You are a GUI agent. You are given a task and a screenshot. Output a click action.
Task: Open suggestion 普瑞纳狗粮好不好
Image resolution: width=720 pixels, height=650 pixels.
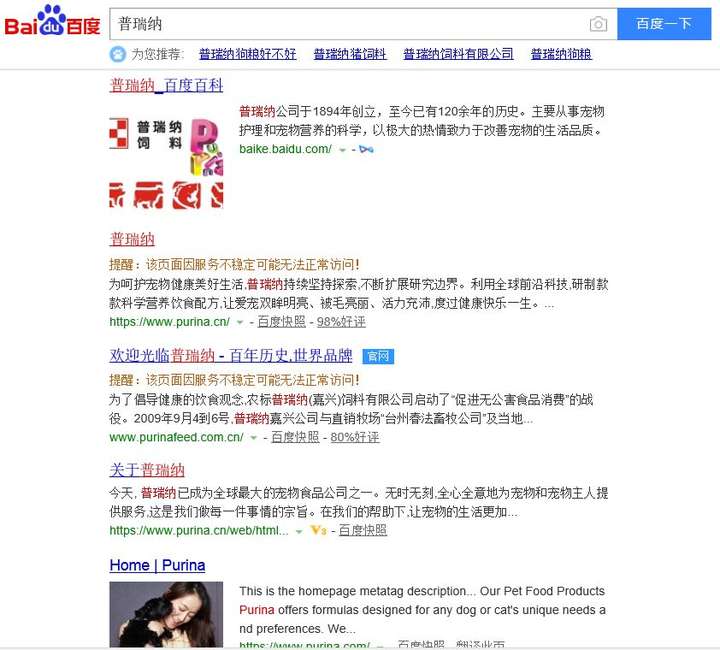click(x=248, y=54)
